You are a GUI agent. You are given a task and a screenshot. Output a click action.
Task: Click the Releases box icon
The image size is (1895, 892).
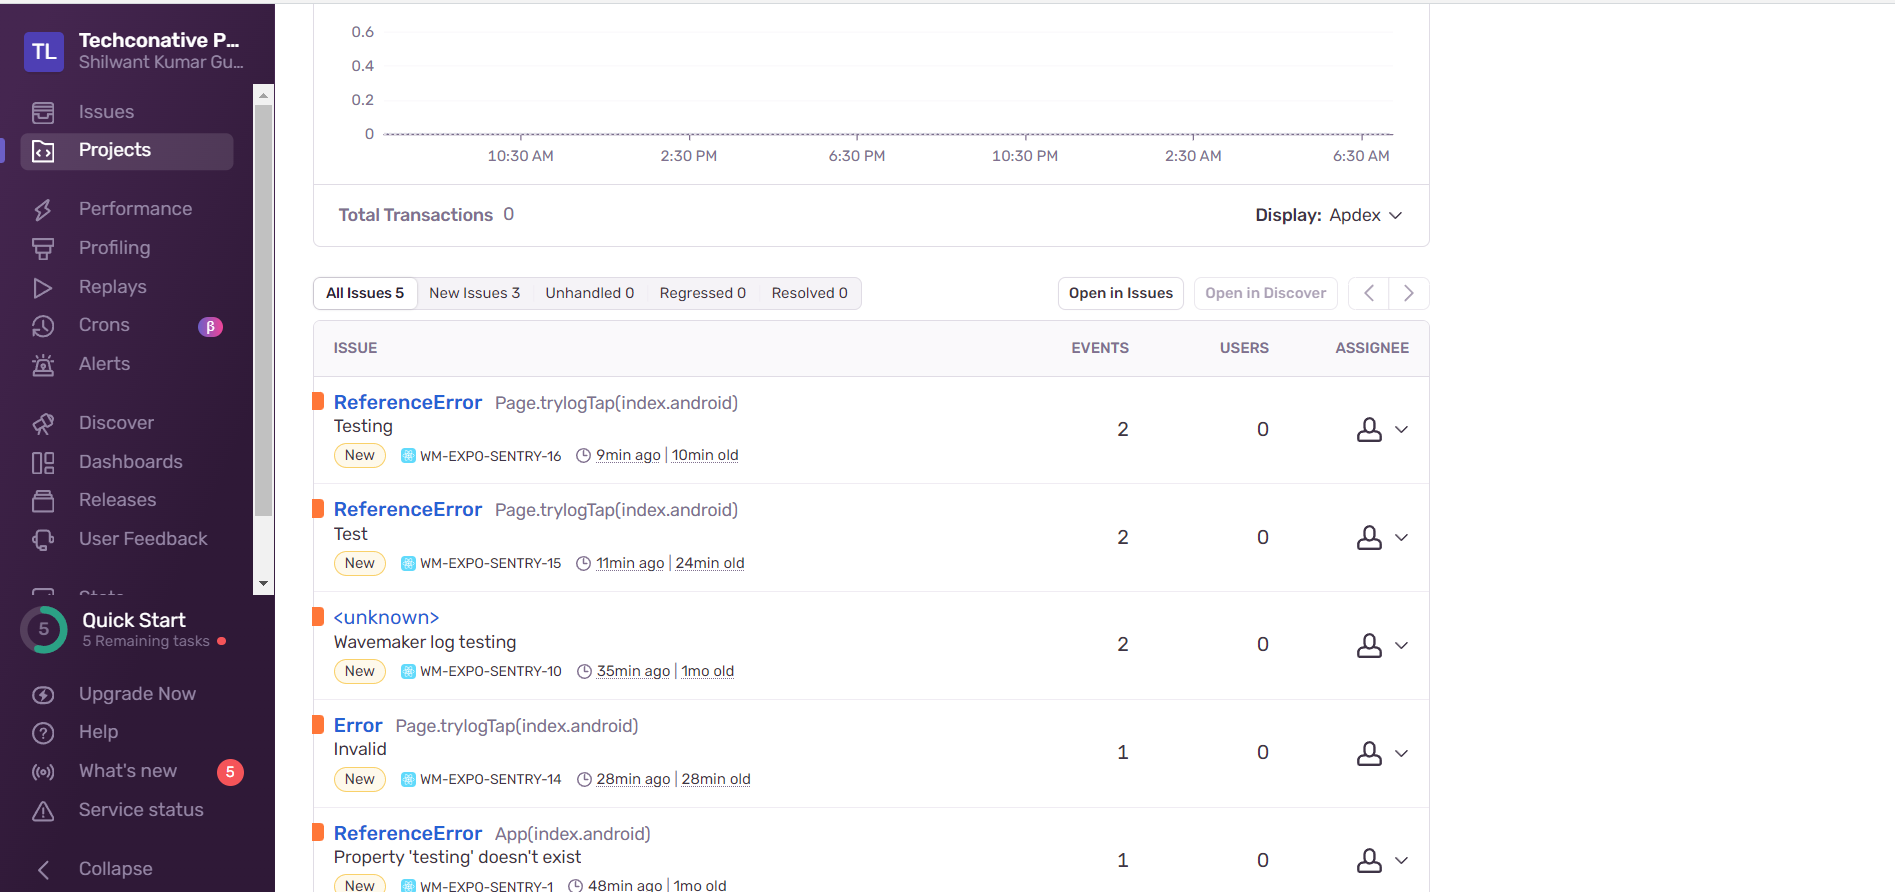(43, 501)
